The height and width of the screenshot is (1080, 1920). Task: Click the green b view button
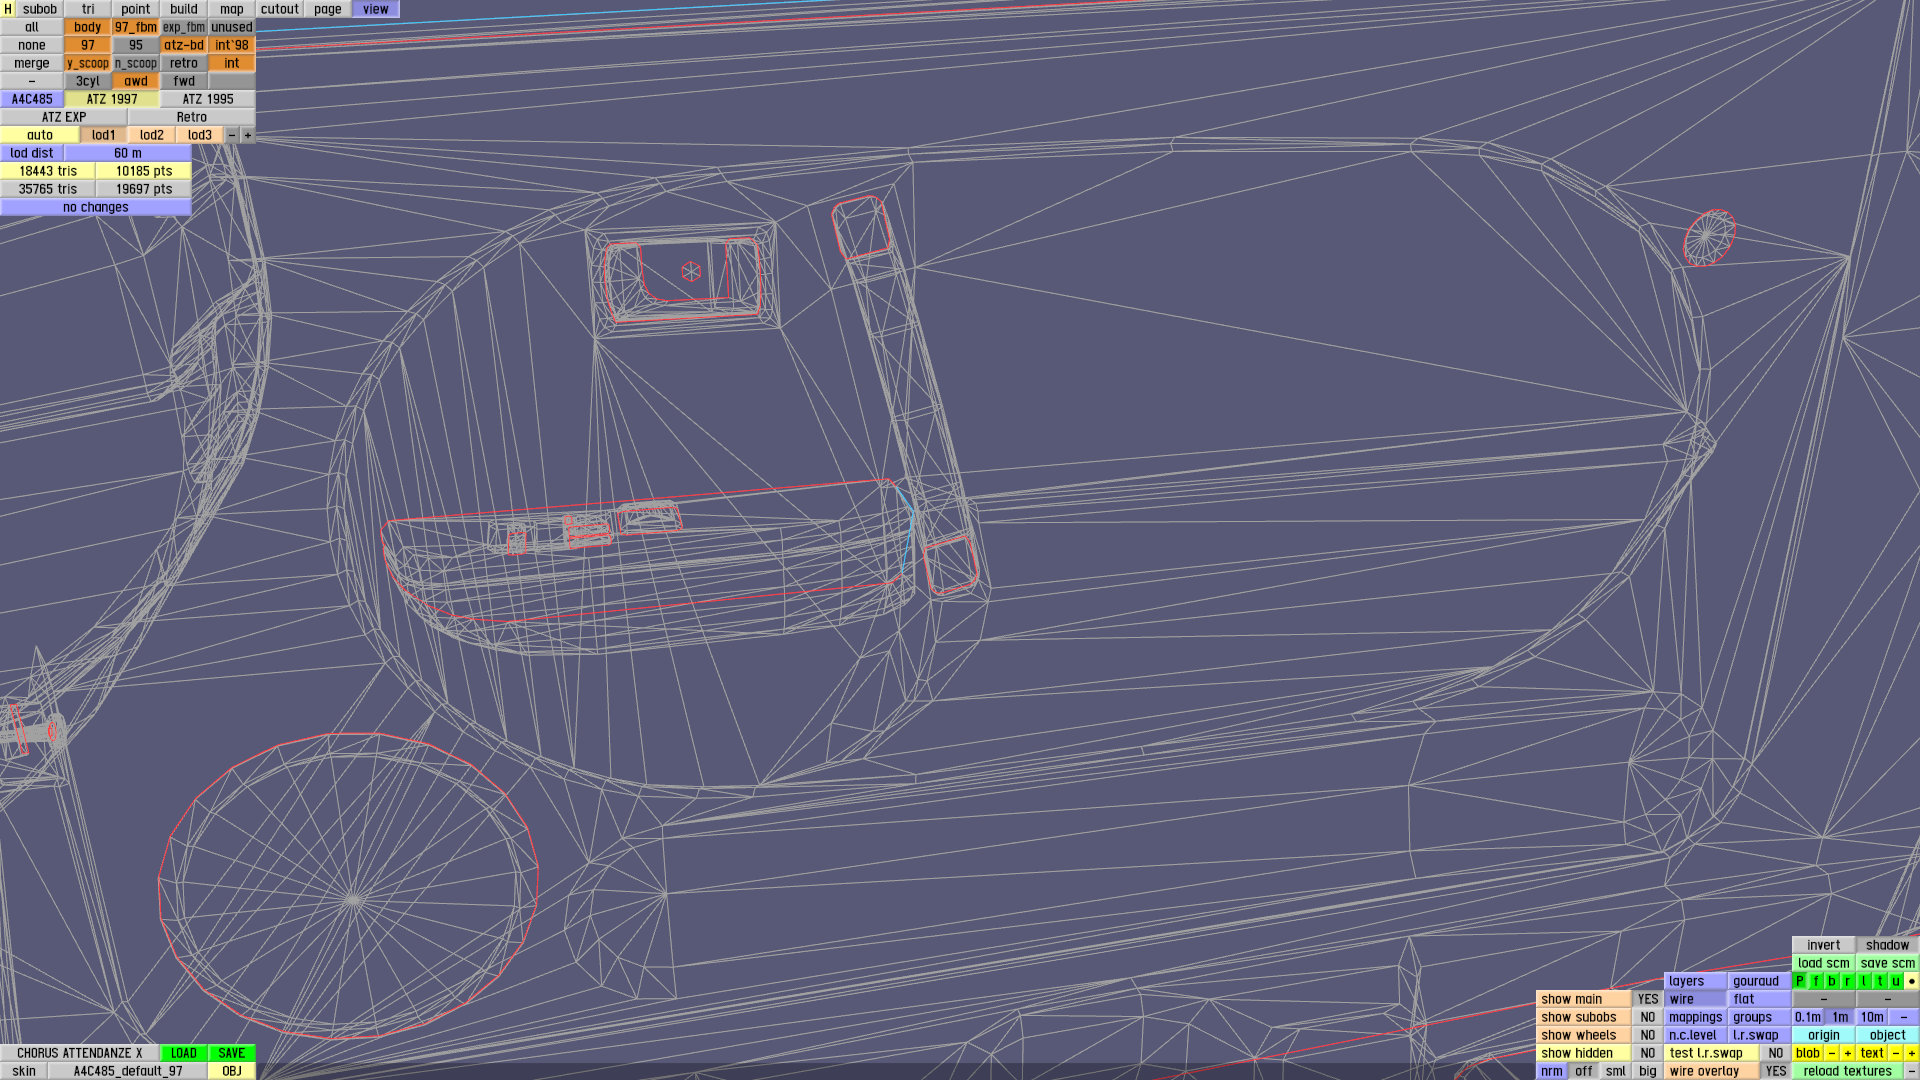point(1832,981)
